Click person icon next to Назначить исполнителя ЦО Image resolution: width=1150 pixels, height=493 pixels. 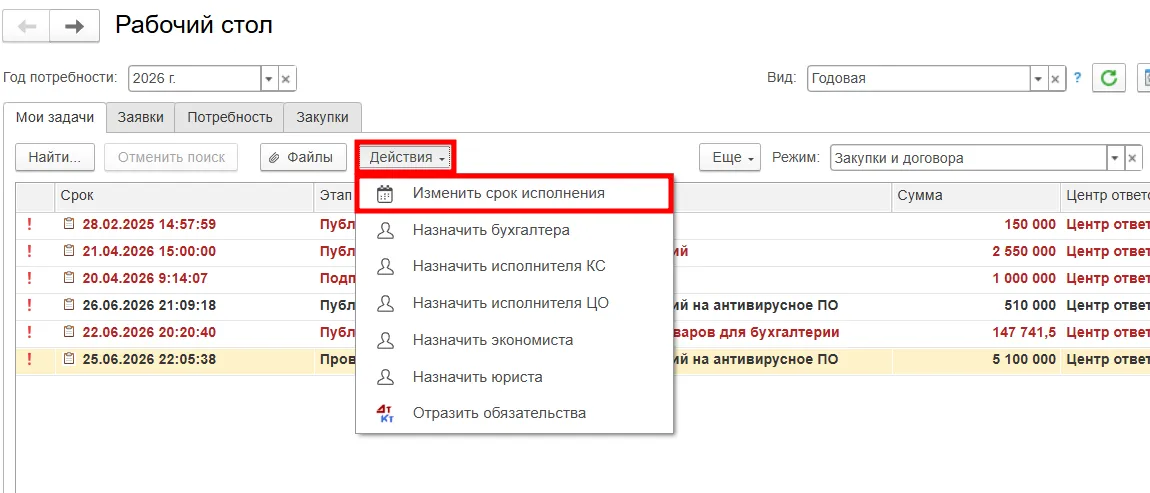tap(384, 303)
